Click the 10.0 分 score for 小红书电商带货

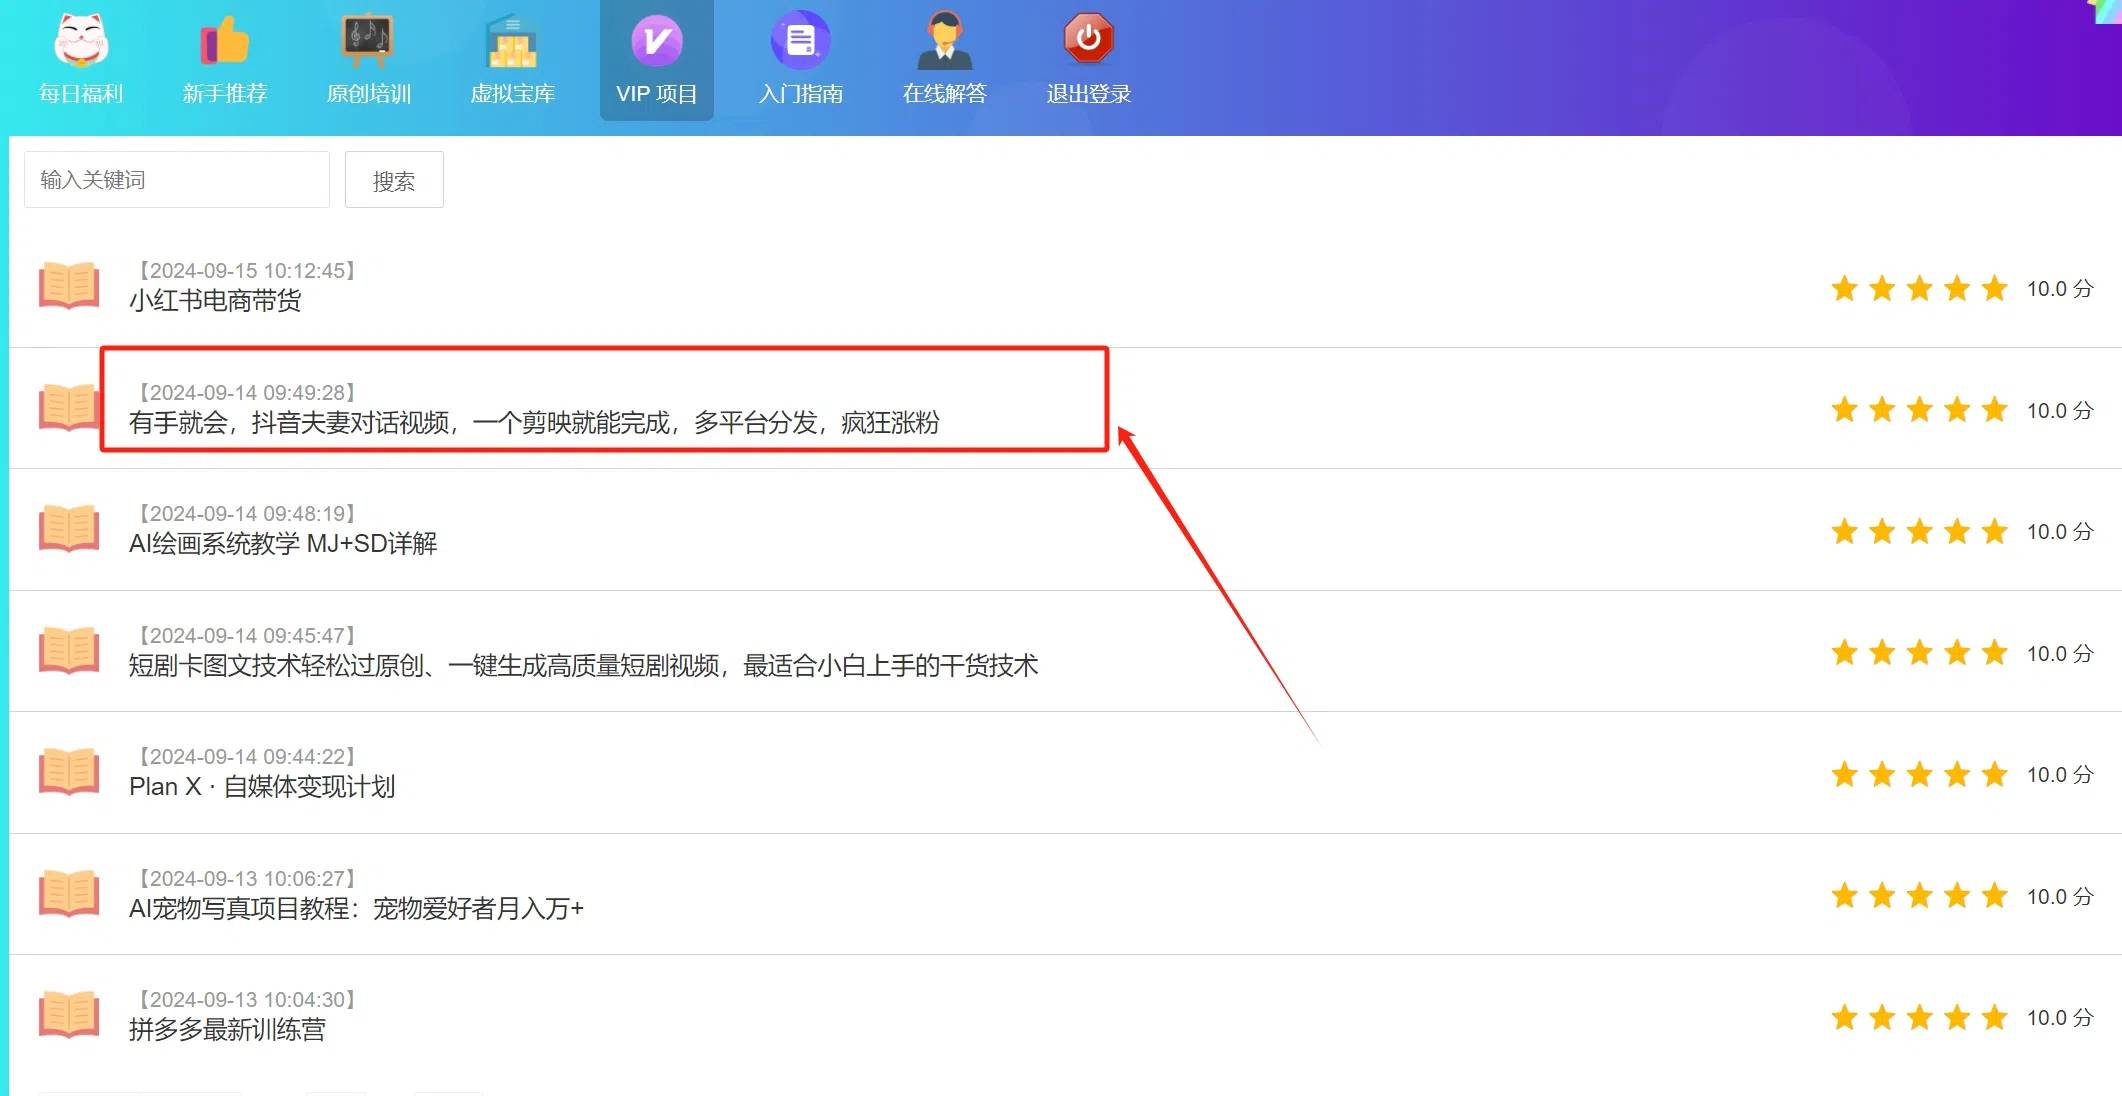tap(2060, 289)
